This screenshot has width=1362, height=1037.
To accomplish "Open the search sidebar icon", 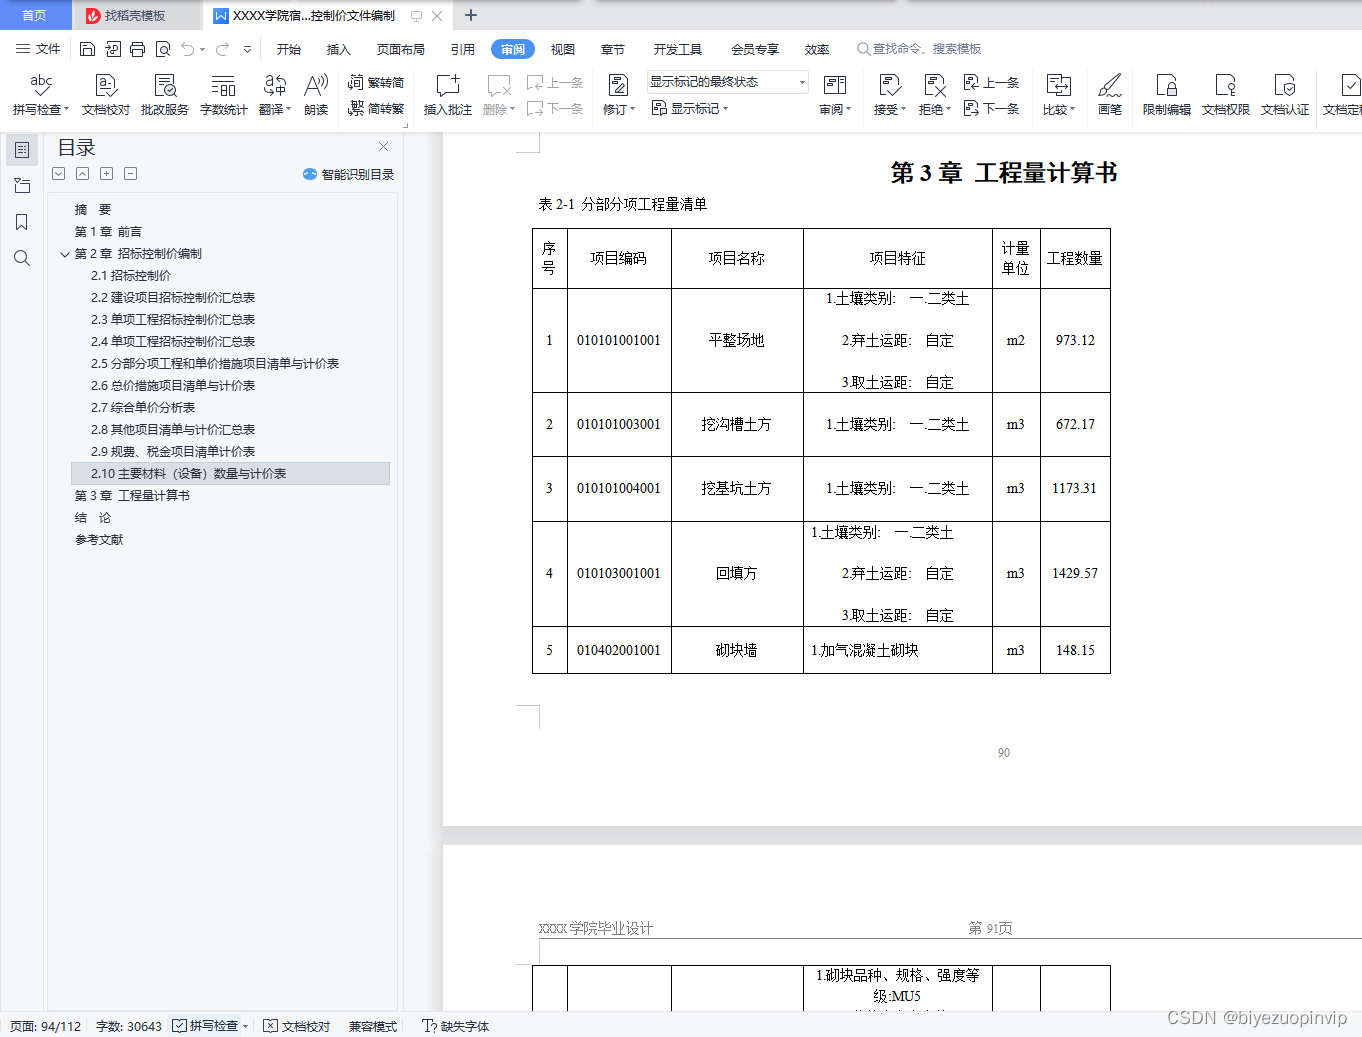I will [x=22, y=258].
